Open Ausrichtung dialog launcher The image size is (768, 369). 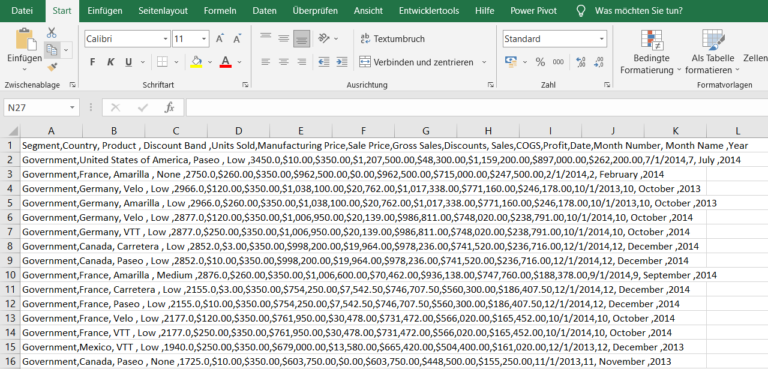tap(490, 85)
